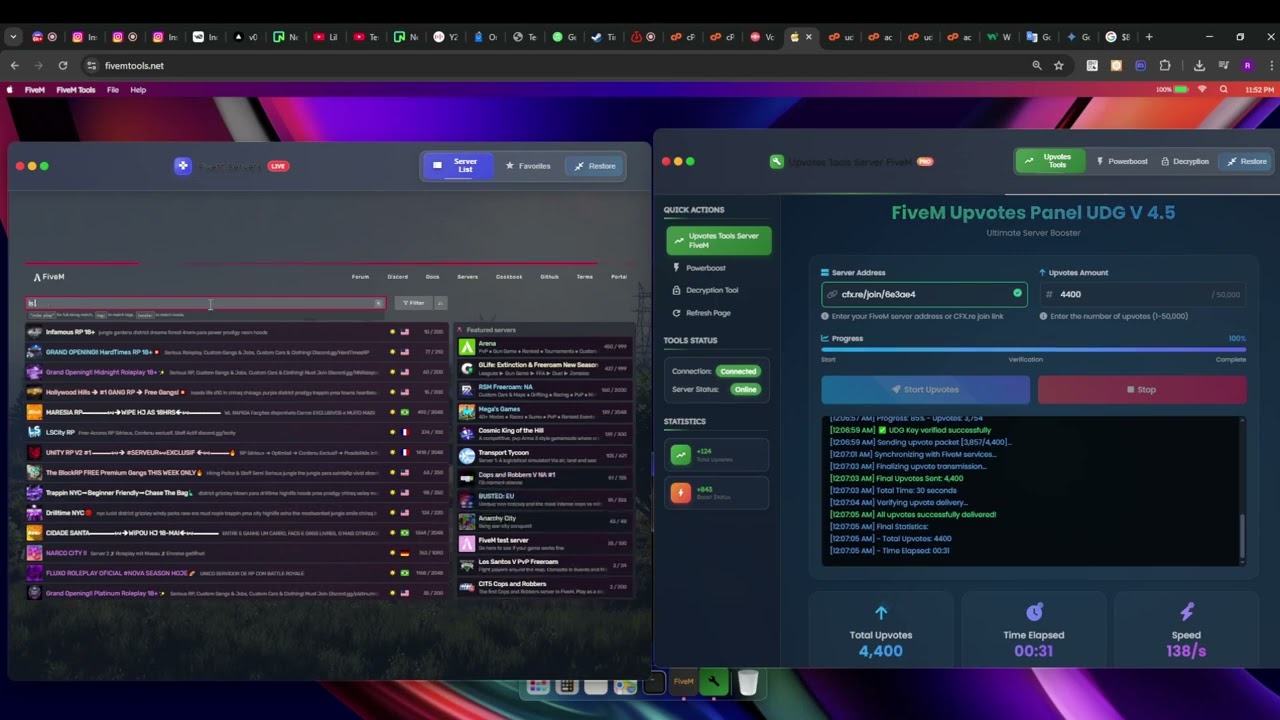The image size is (1280, 720).
Task: Click the FiveM logo in the embedded page
Action: (x=48, y=277)
